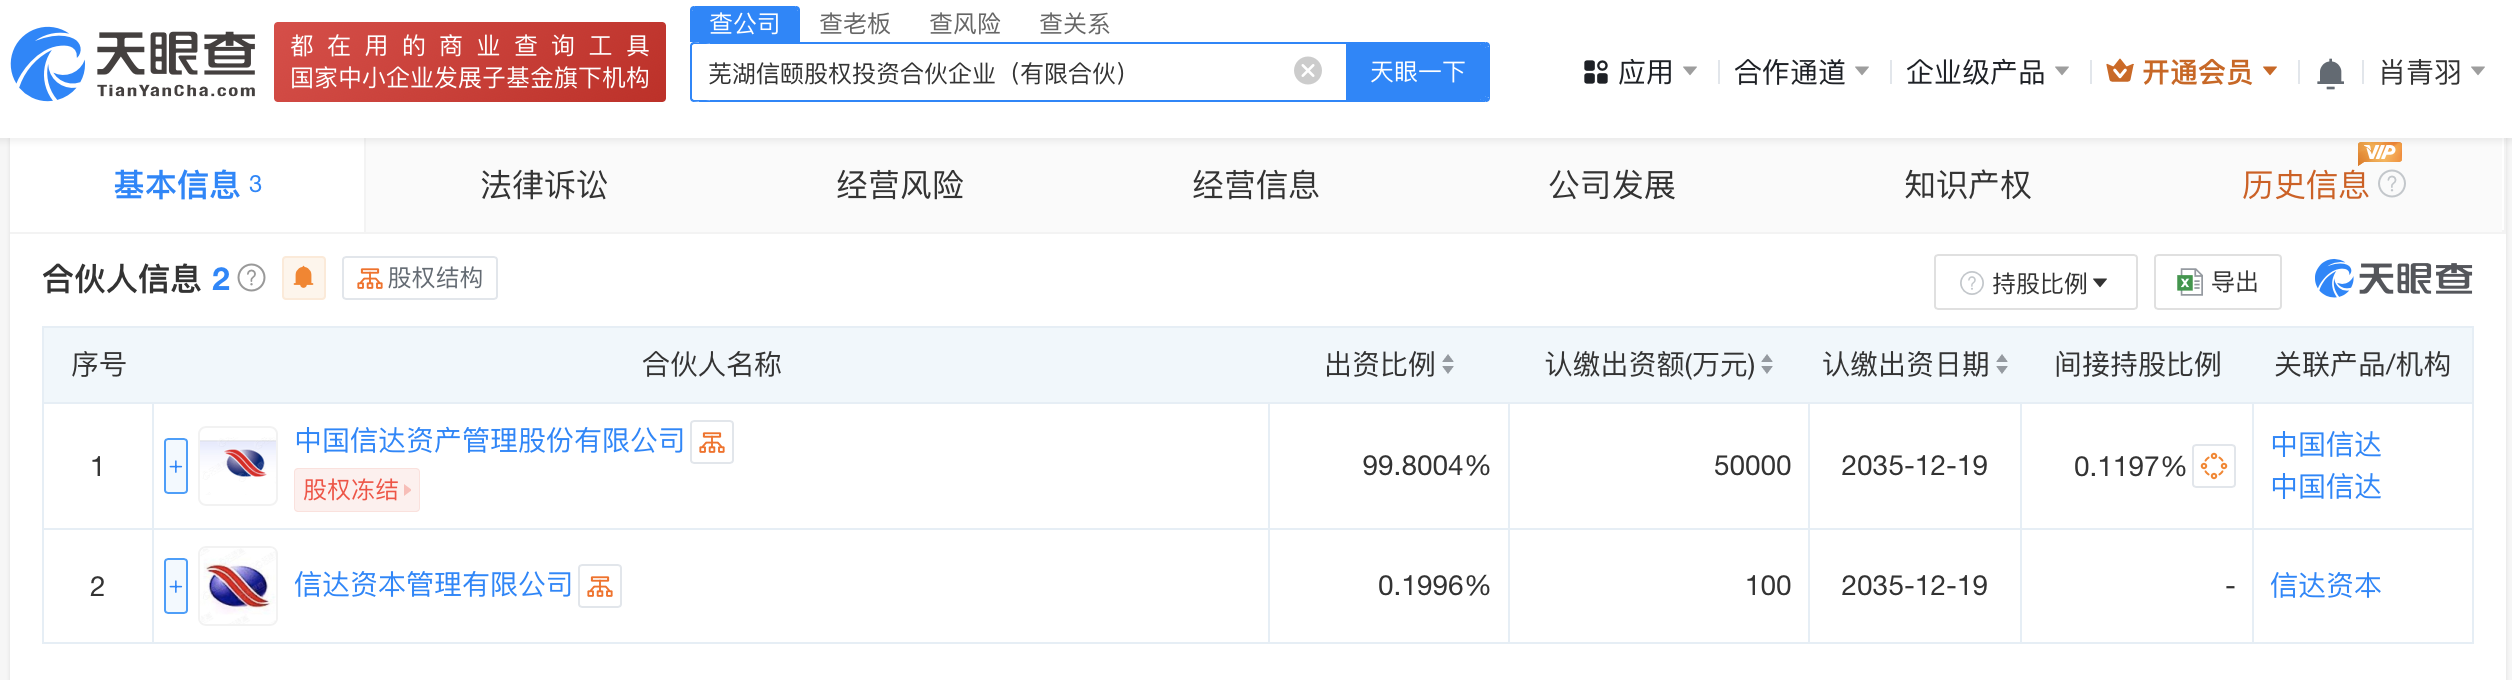
Task: Expand row 1 partner details
Action: [x=176, y=466]
